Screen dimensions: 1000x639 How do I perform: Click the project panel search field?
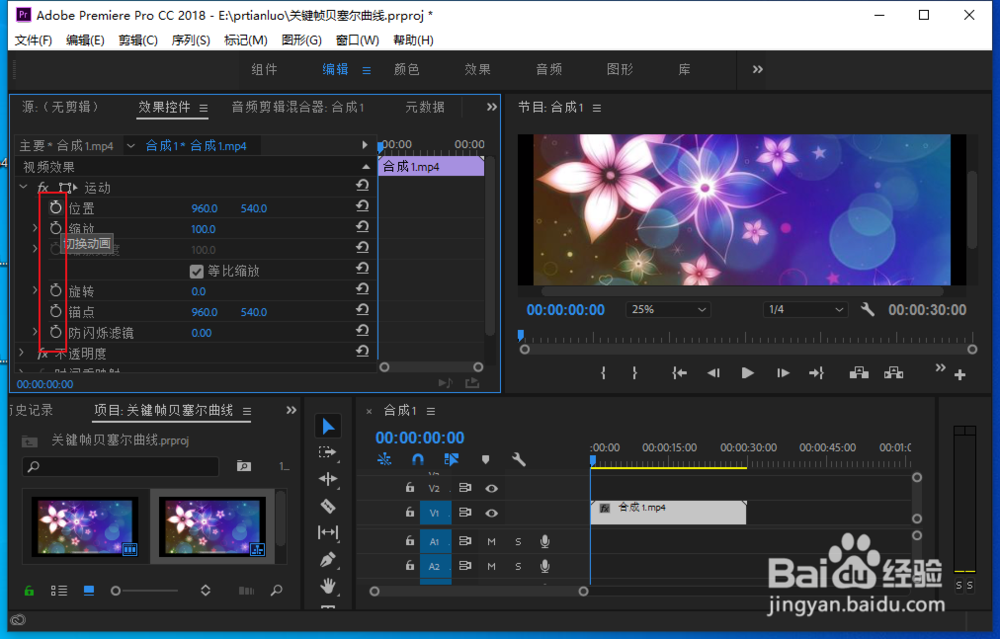point(121,466)
